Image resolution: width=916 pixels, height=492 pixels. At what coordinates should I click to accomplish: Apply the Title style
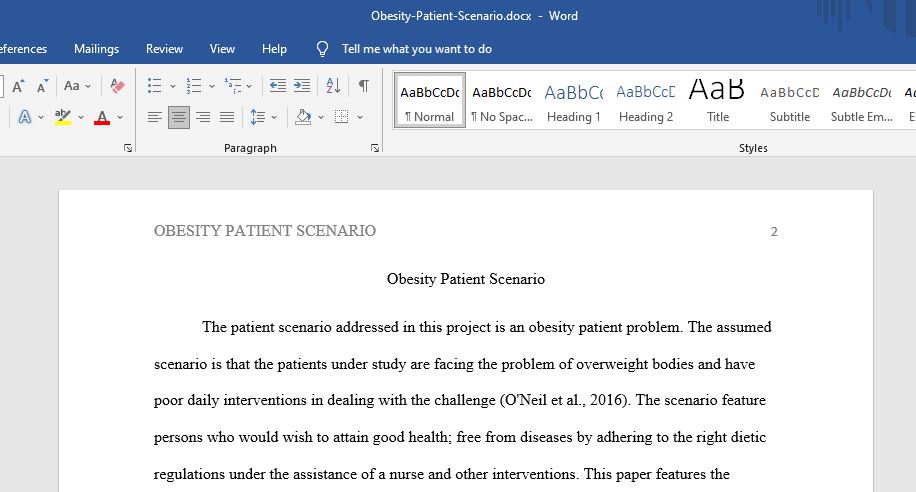pos(717,101)
